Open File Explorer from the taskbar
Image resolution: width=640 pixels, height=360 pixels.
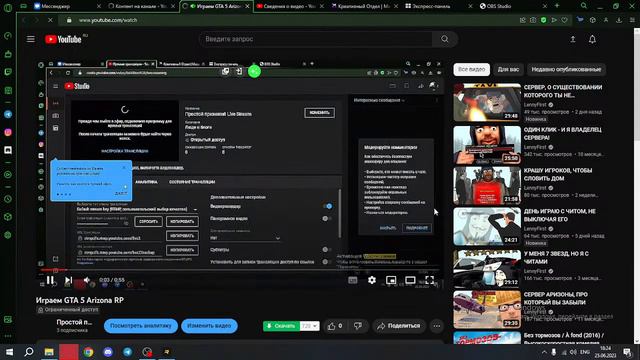point(49,351)
